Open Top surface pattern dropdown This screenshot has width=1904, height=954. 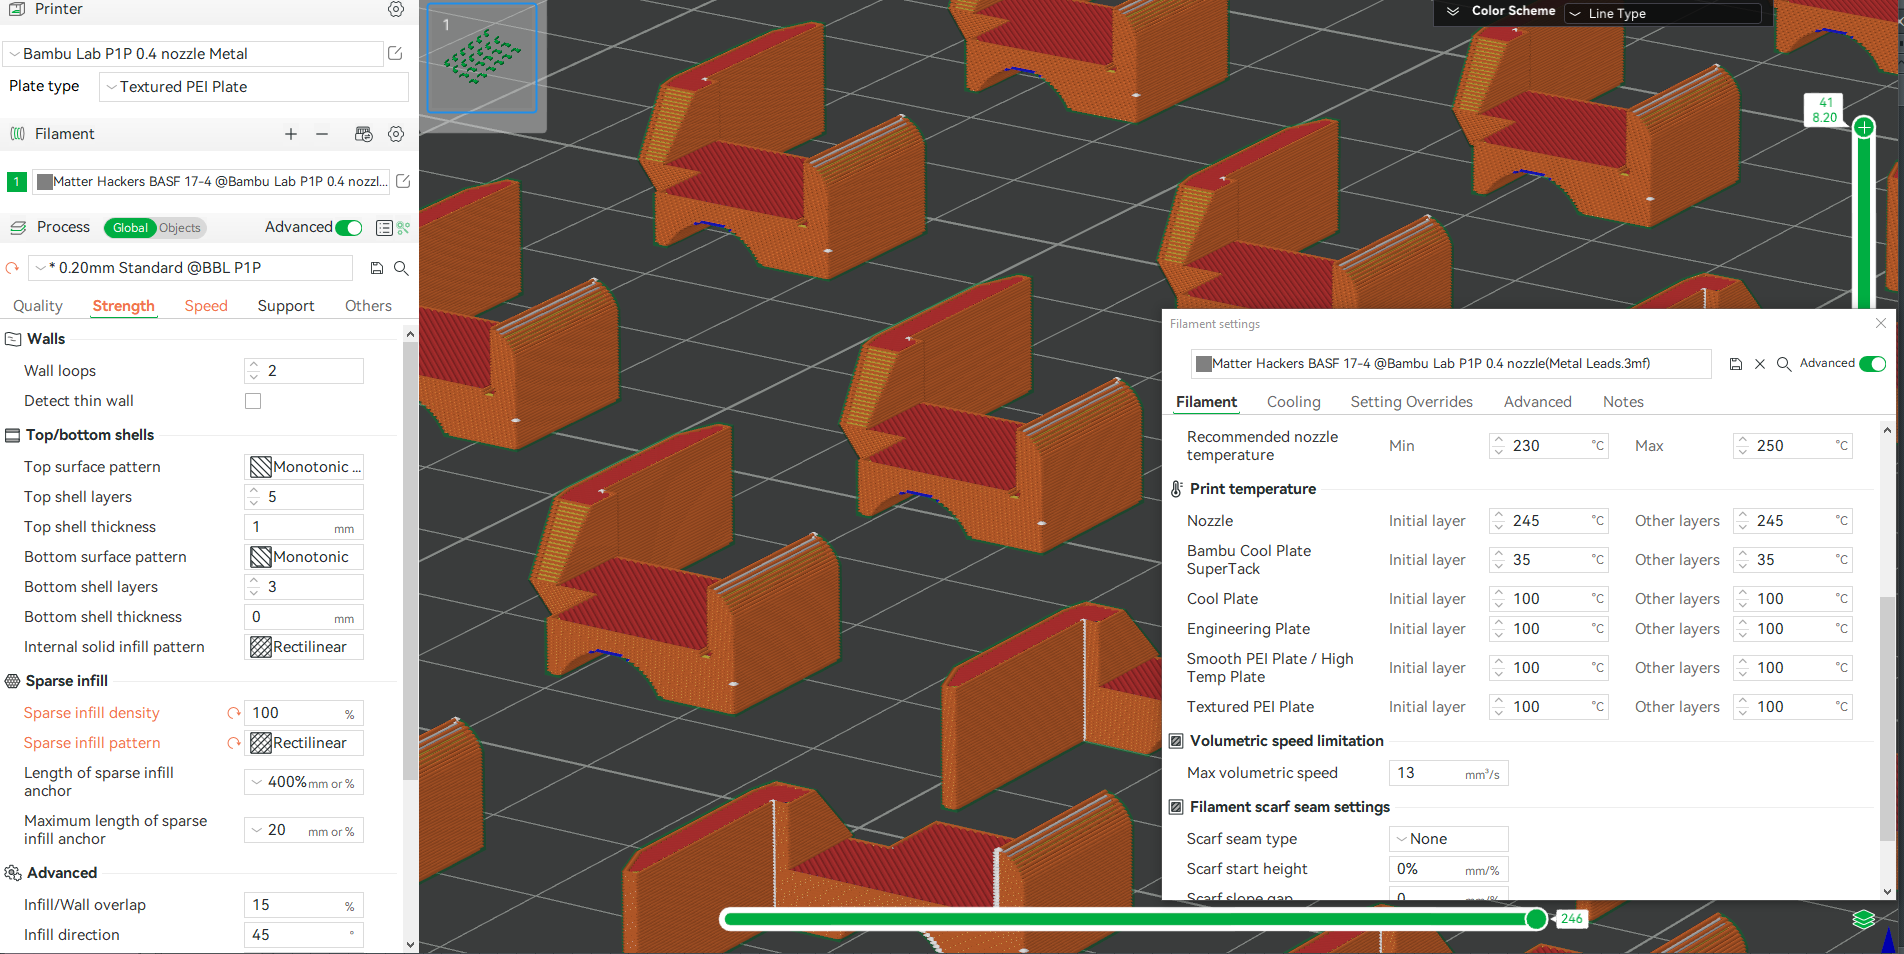[304, 467]
